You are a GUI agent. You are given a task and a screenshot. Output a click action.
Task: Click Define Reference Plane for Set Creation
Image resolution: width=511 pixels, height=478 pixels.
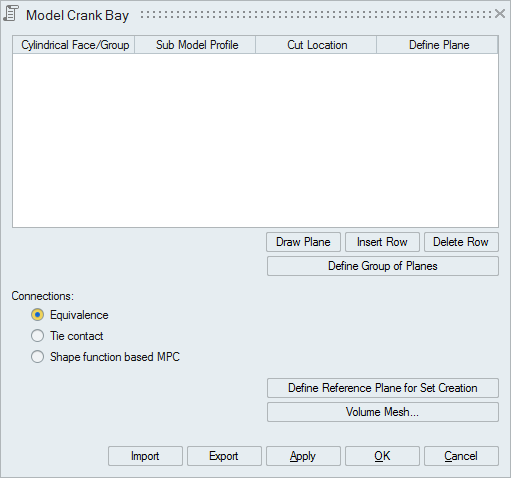click(383, 388)
